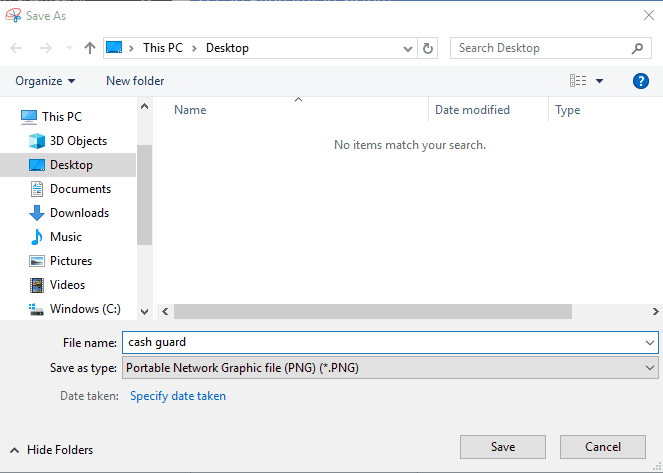This screenshot has width=663, height=473.
Task: Click the horizontal scrollbar right arrow
Action: 655,312
